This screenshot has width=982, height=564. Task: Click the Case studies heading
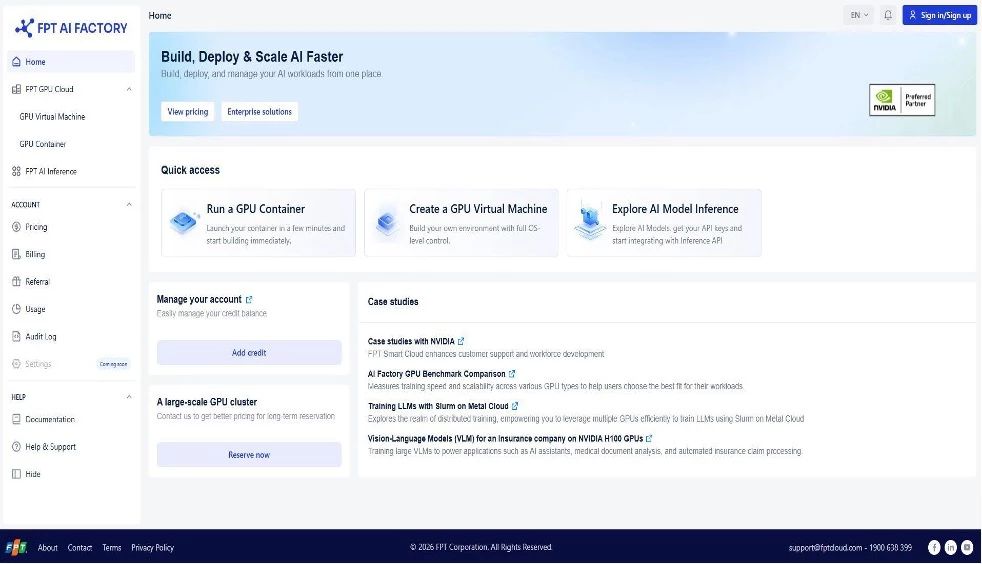pyautogui.click(x=393, y=302)
